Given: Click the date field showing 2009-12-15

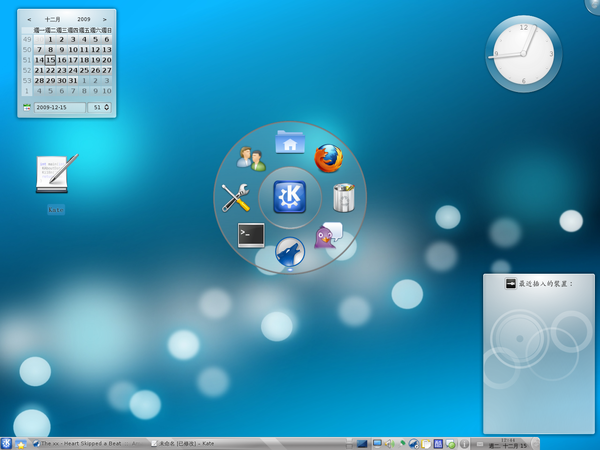Looking at the screenshot, I should [x=60, y=108].
